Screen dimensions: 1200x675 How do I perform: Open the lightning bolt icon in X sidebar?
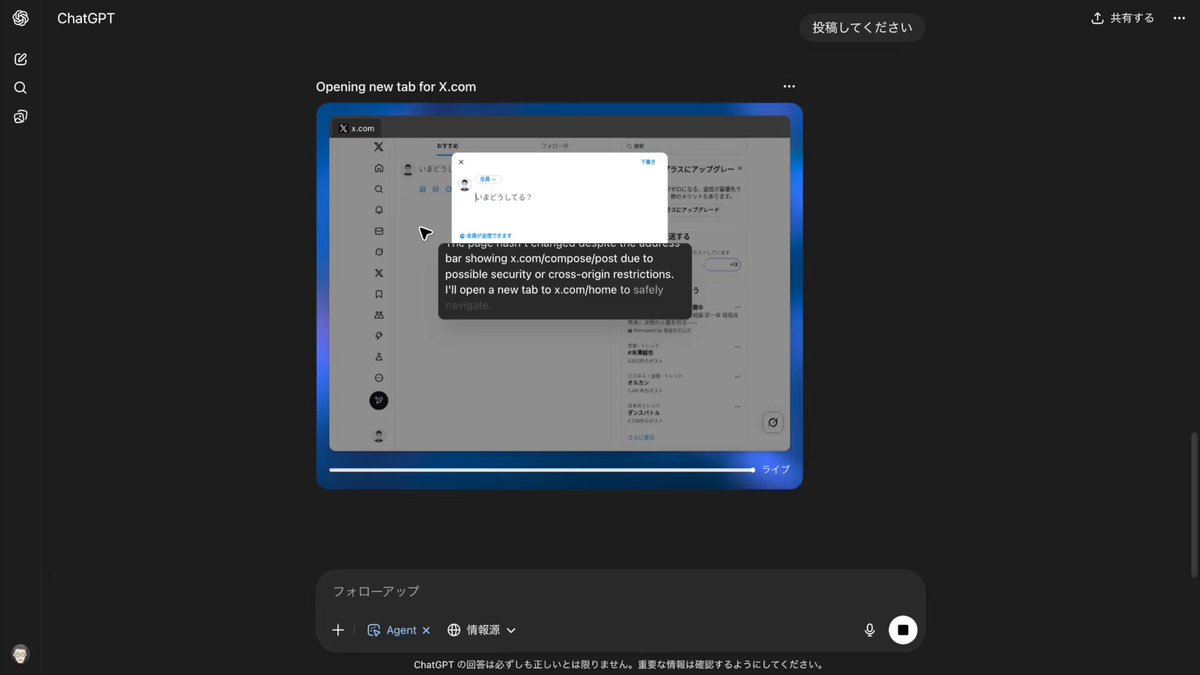pos(379,336)
